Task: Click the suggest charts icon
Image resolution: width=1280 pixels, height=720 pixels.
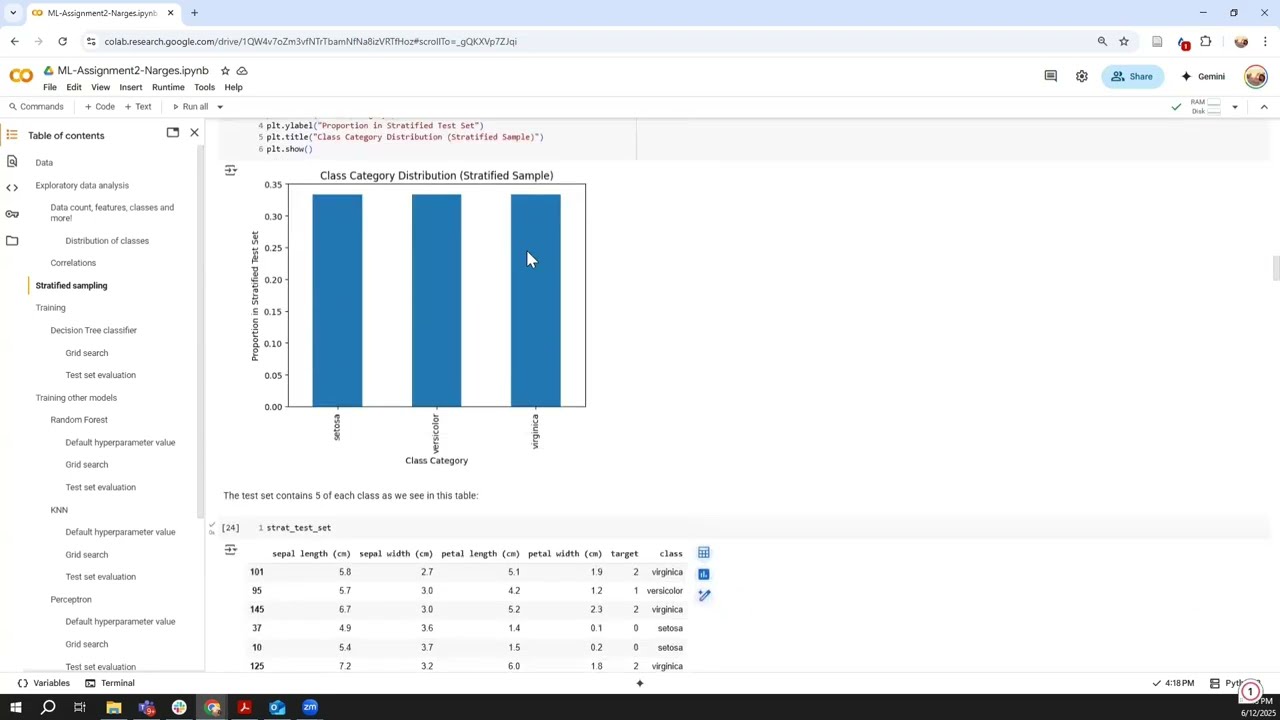Action: 704,574
